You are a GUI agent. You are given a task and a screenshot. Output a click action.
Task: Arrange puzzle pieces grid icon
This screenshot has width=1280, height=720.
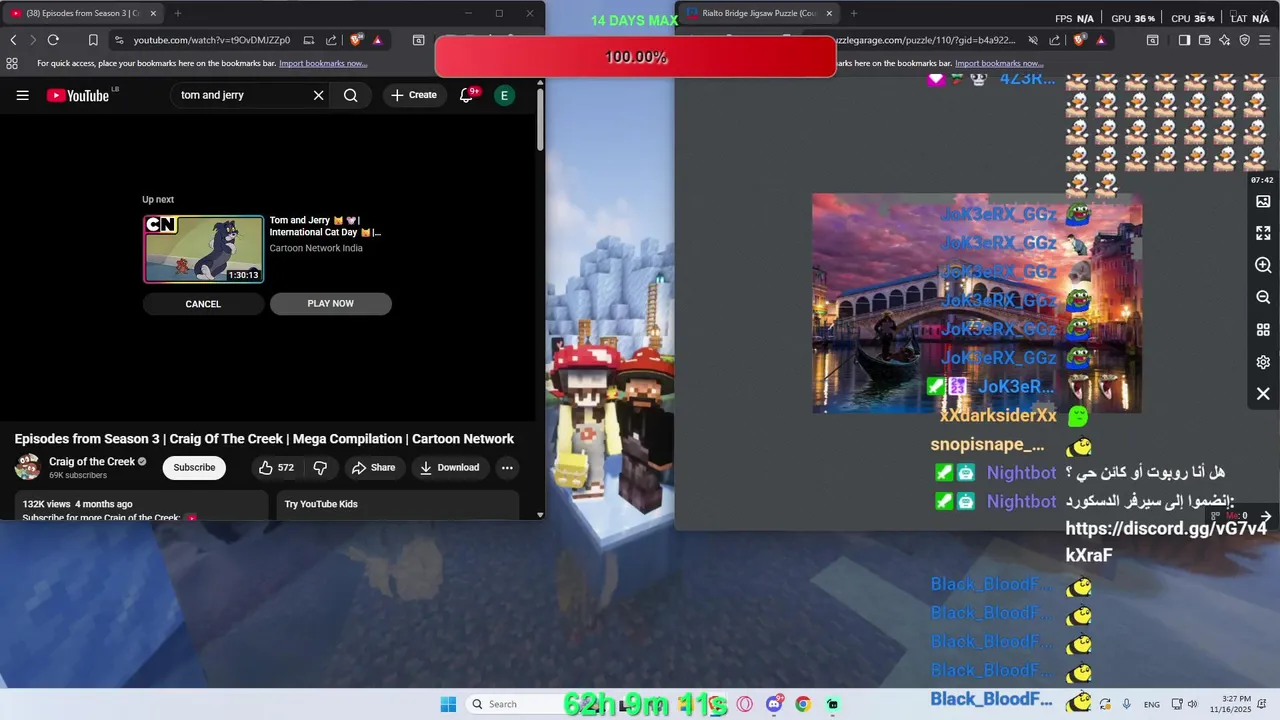(x=1263, y=330)
